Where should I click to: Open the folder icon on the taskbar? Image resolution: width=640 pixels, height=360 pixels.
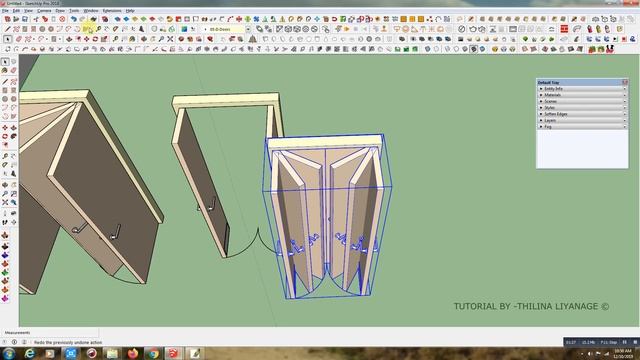(x=112, y=353)
